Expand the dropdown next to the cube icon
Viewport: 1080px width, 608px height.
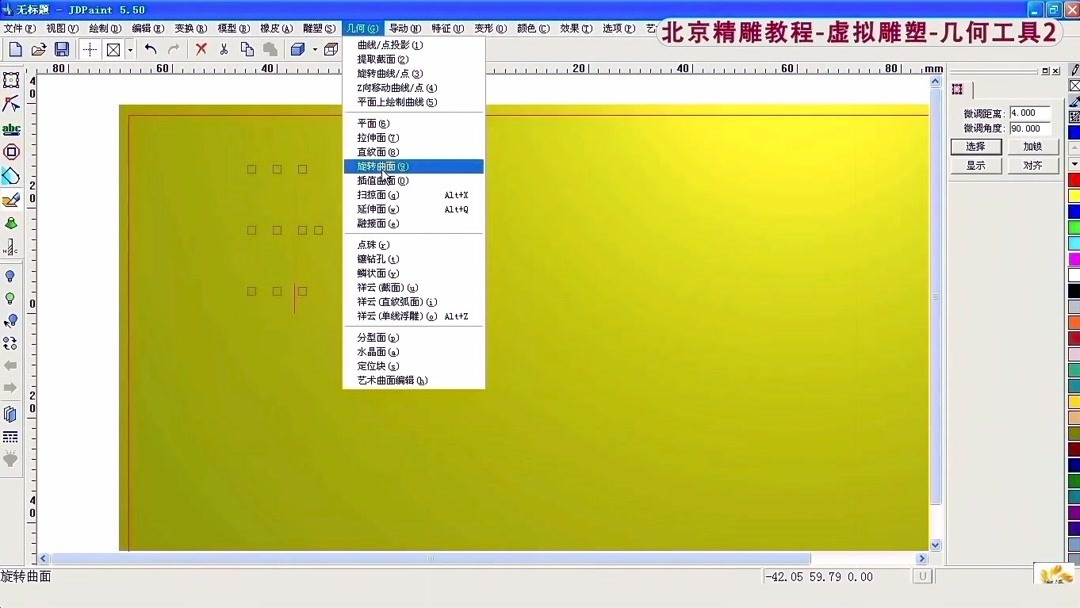(313, 49)
